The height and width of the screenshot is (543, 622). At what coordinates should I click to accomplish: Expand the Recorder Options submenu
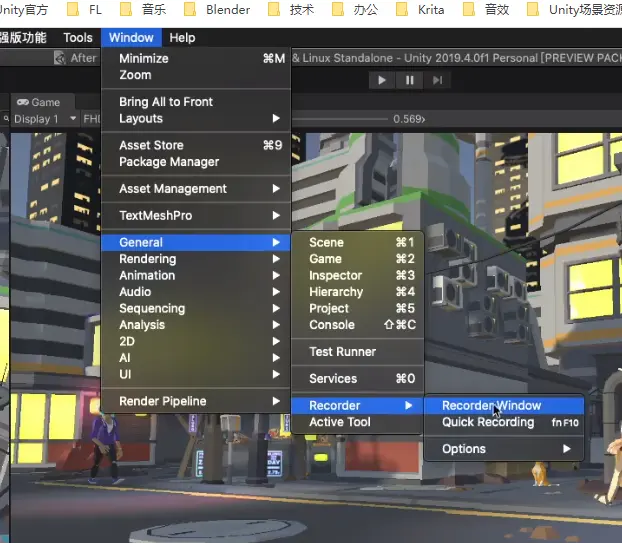(504, 449)
